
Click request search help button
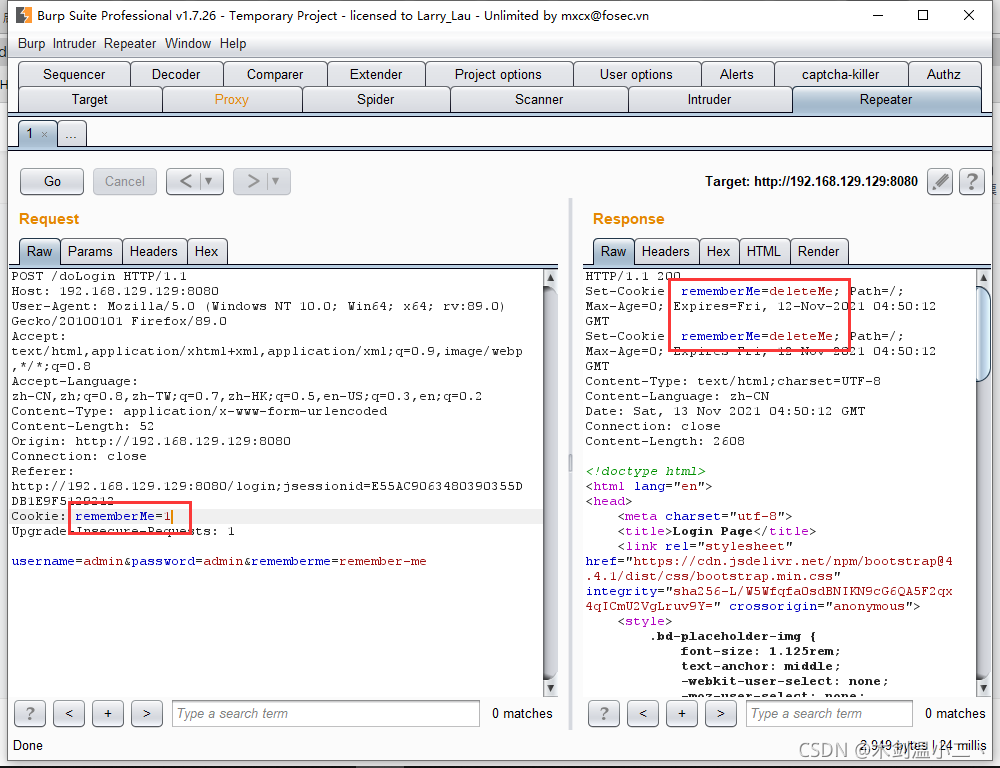click(x=29, y=713)
